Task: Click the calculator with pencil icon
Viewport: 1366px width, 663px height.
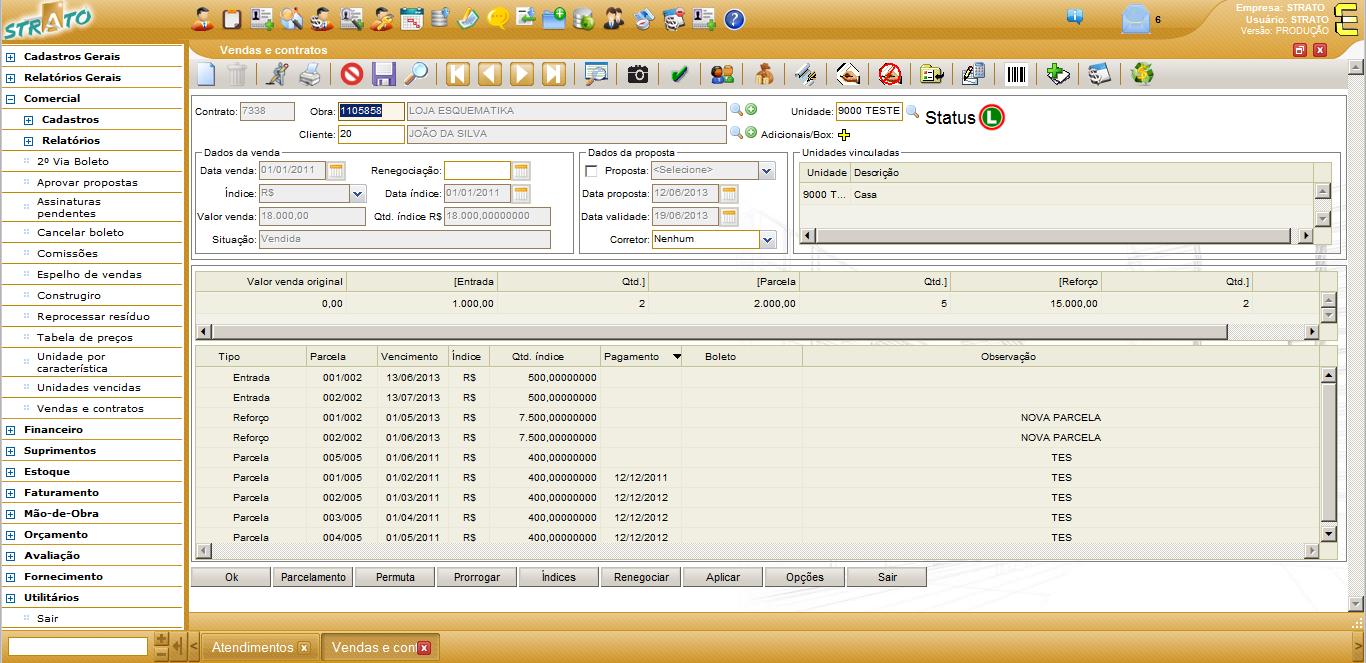Action: pos(974,74)
